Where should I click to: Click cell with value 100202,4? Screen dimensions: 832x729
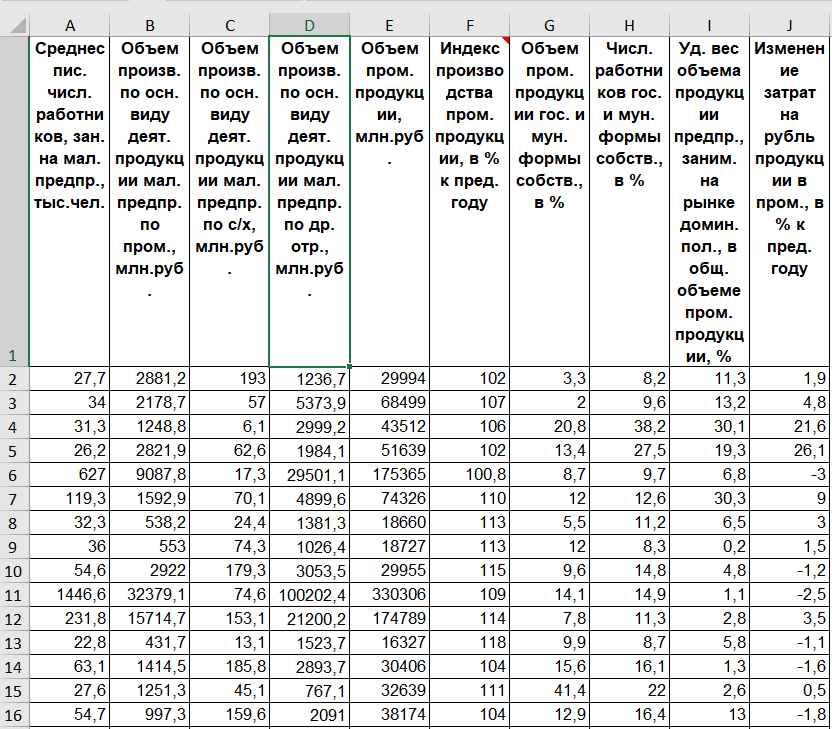(309, 594)
